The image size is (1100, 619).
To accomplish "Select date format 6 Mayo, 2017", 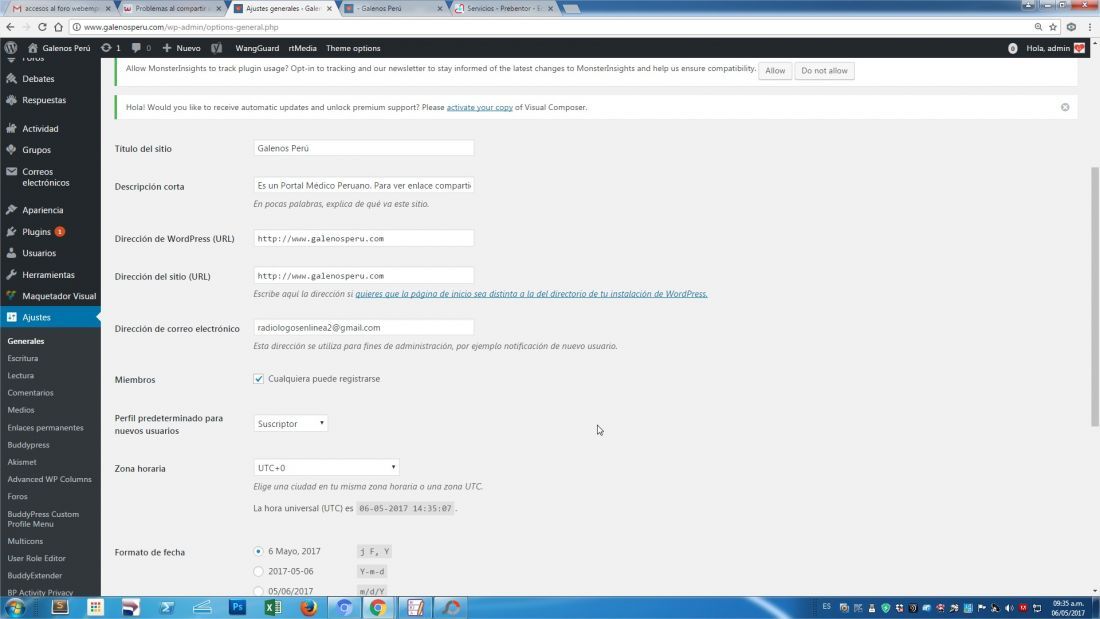I will [x=258, y=552].
